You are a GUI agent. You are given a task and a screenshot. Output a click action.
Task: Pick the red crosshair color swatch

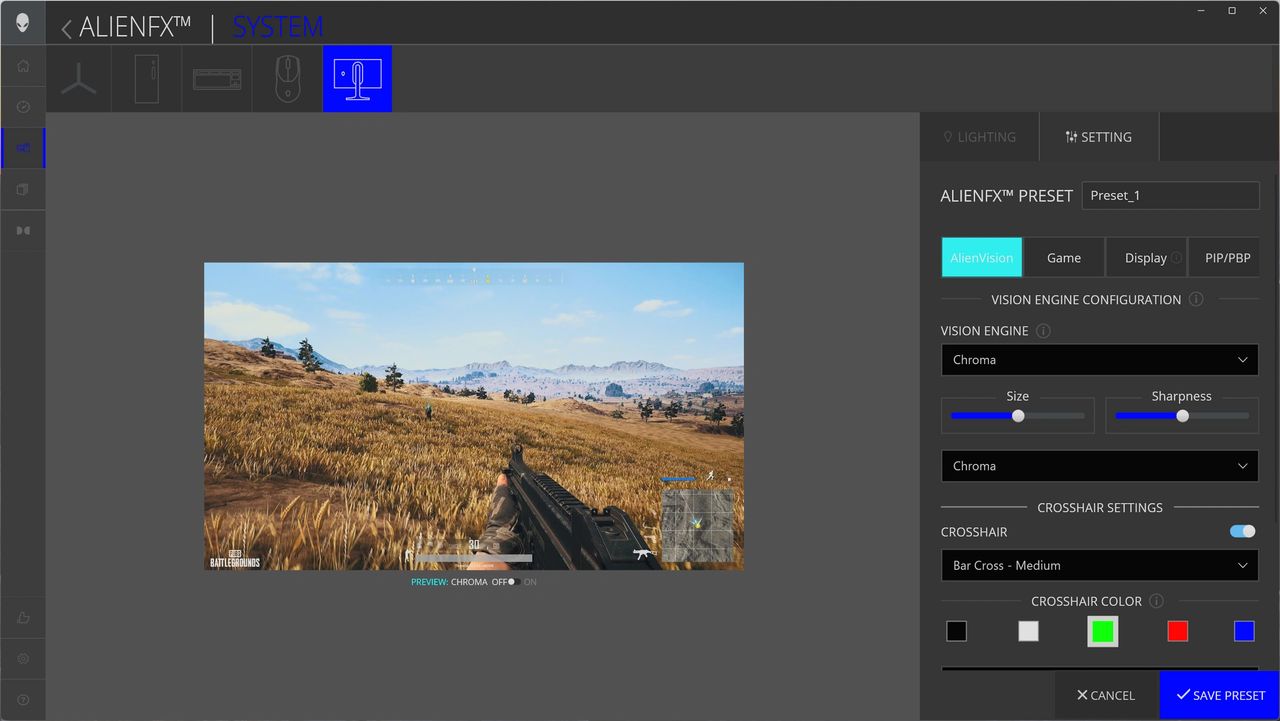1178,631
